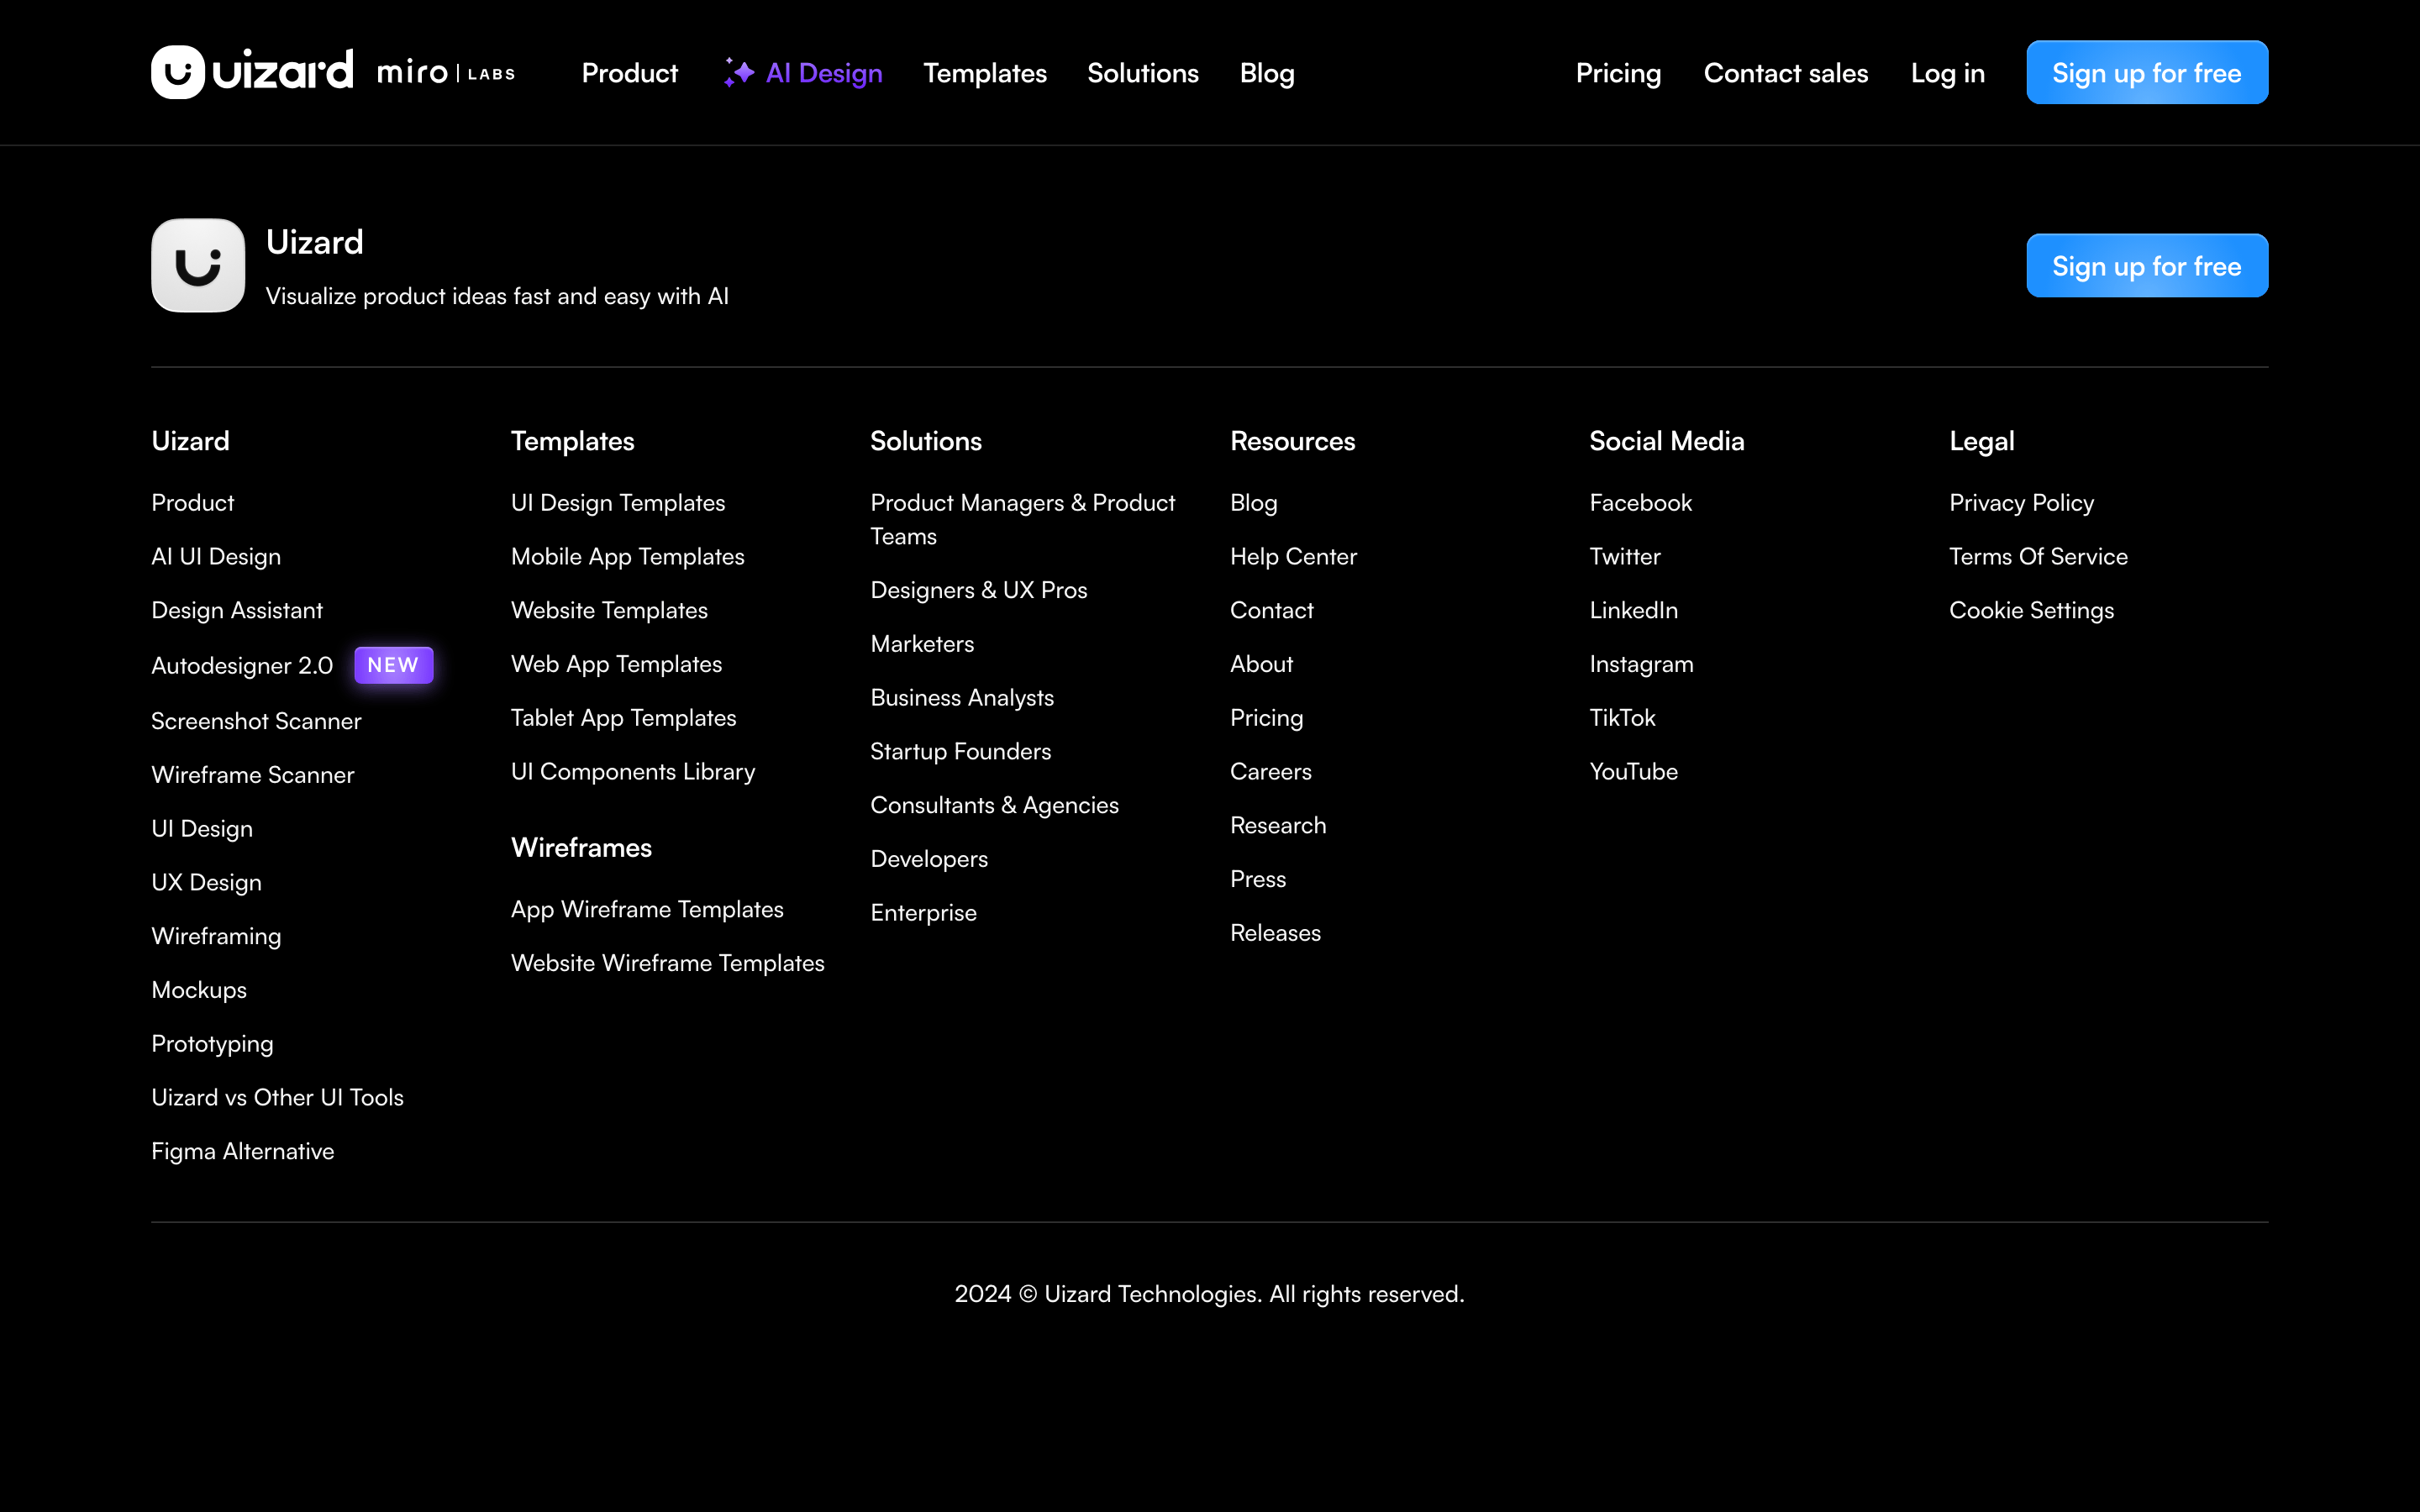This screenshot has width=2420, height=1512.
Task: Go to Blog in the top navigation
Action: coord(1267,73)
